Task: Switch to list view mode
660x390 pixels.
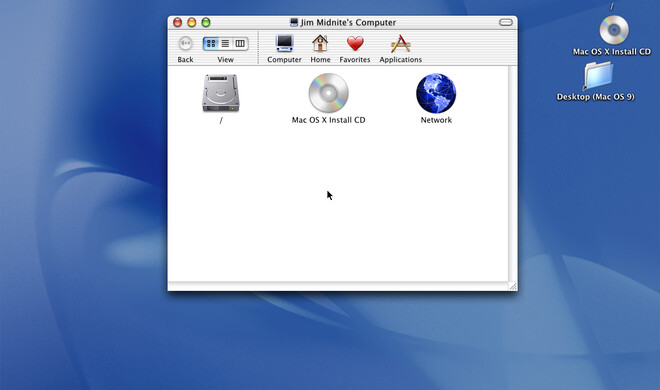Action: tap(226, 43)
